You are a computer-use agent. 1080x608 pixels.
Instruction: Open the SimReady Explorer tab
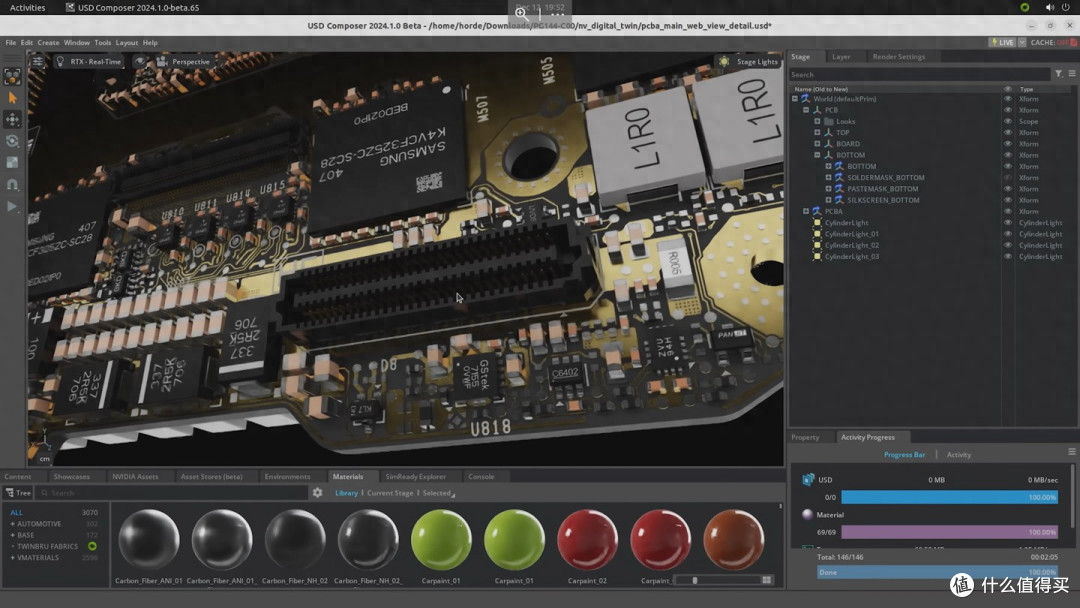pyautogui.click(x=415, y=476)
